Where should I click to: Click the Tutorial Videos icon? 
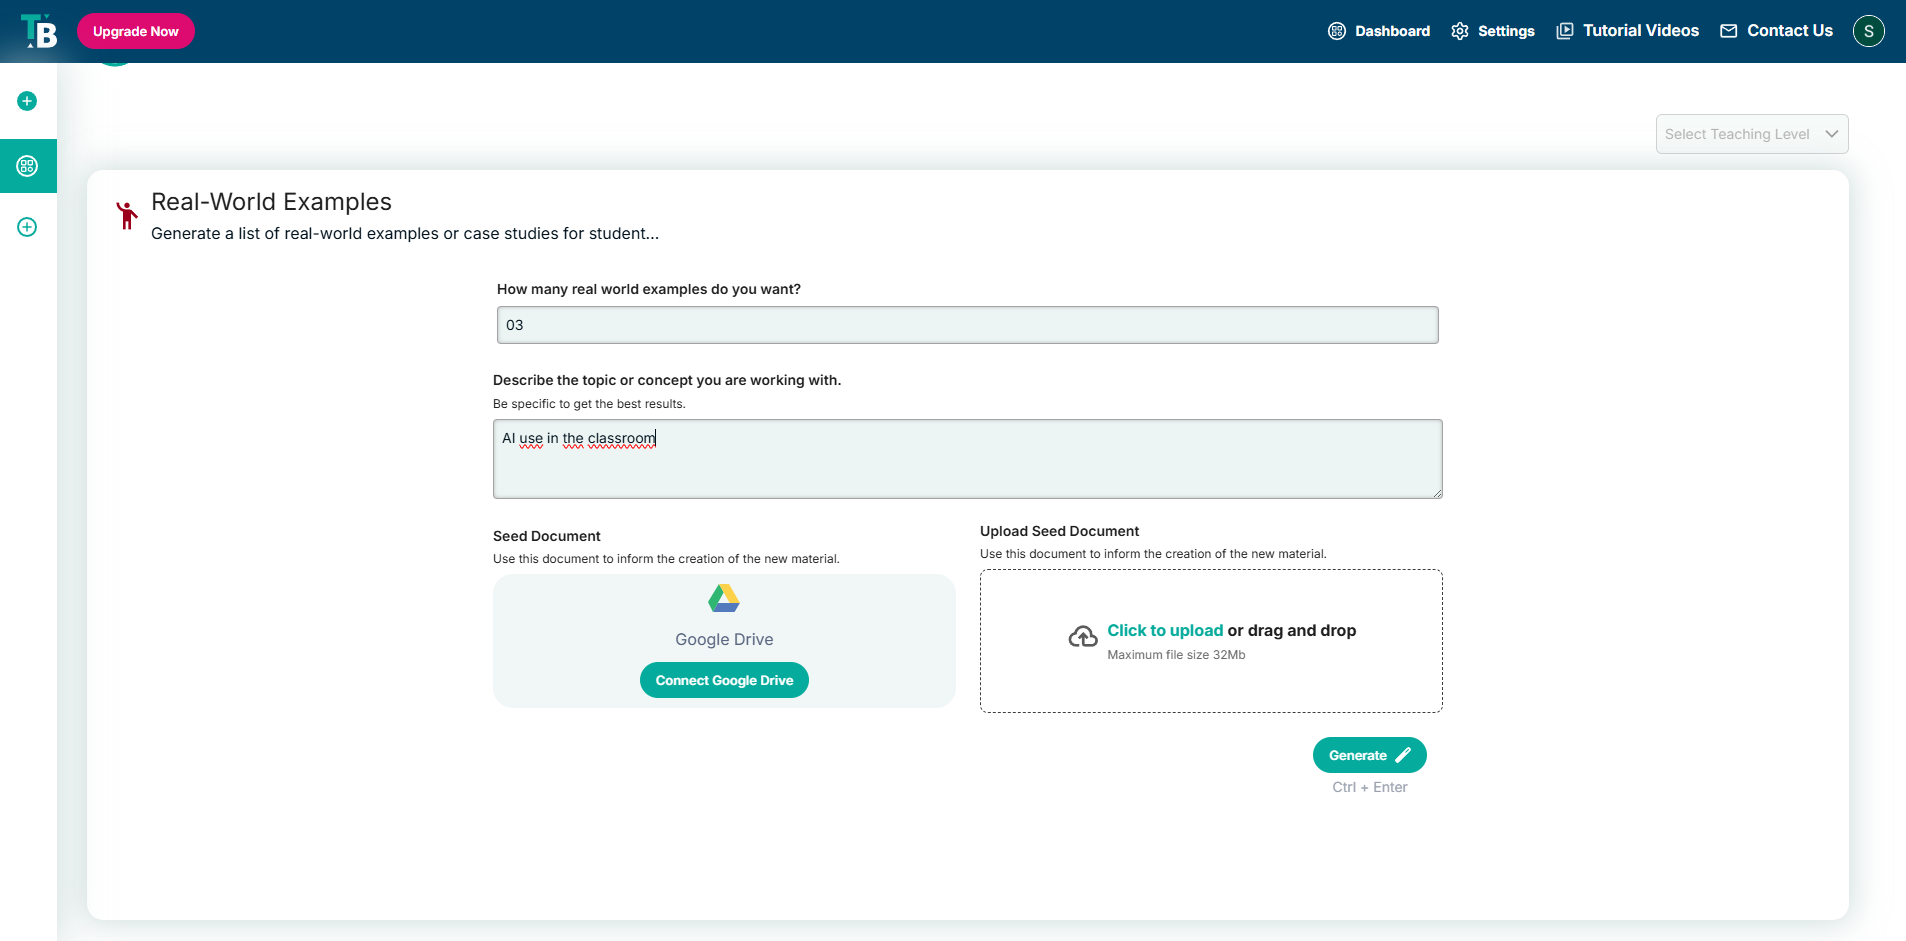point(1565,31)
